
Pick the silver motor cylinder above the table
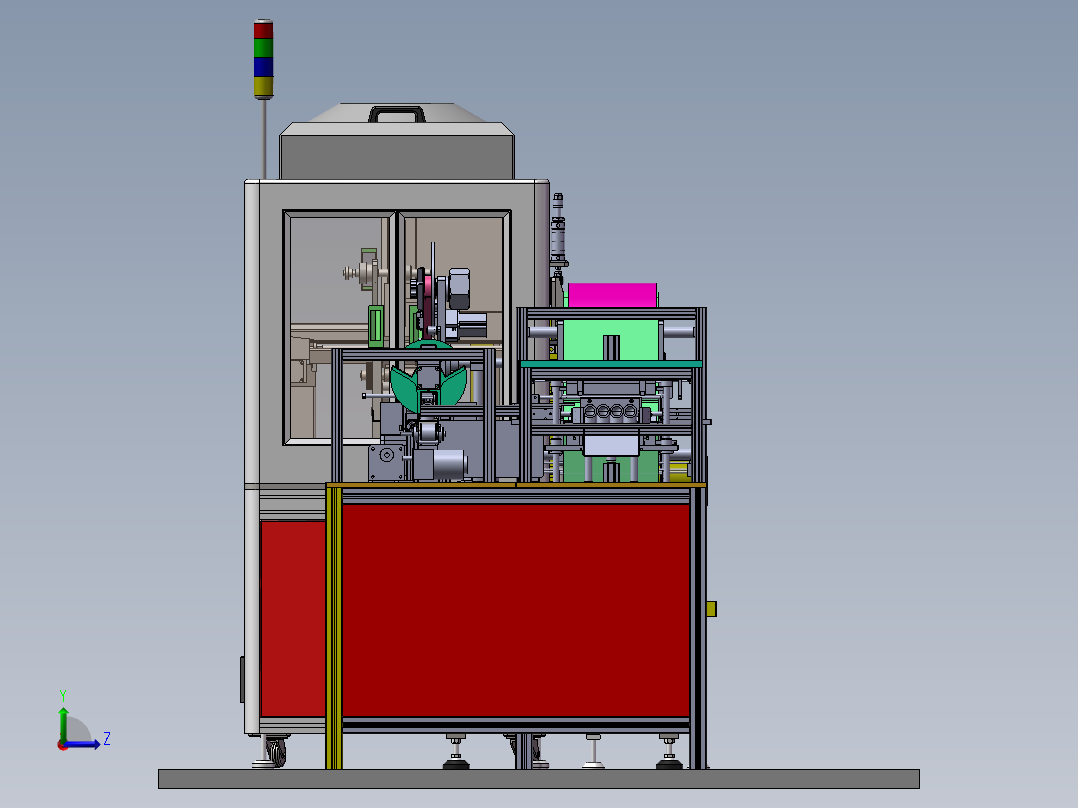(448, 464)
